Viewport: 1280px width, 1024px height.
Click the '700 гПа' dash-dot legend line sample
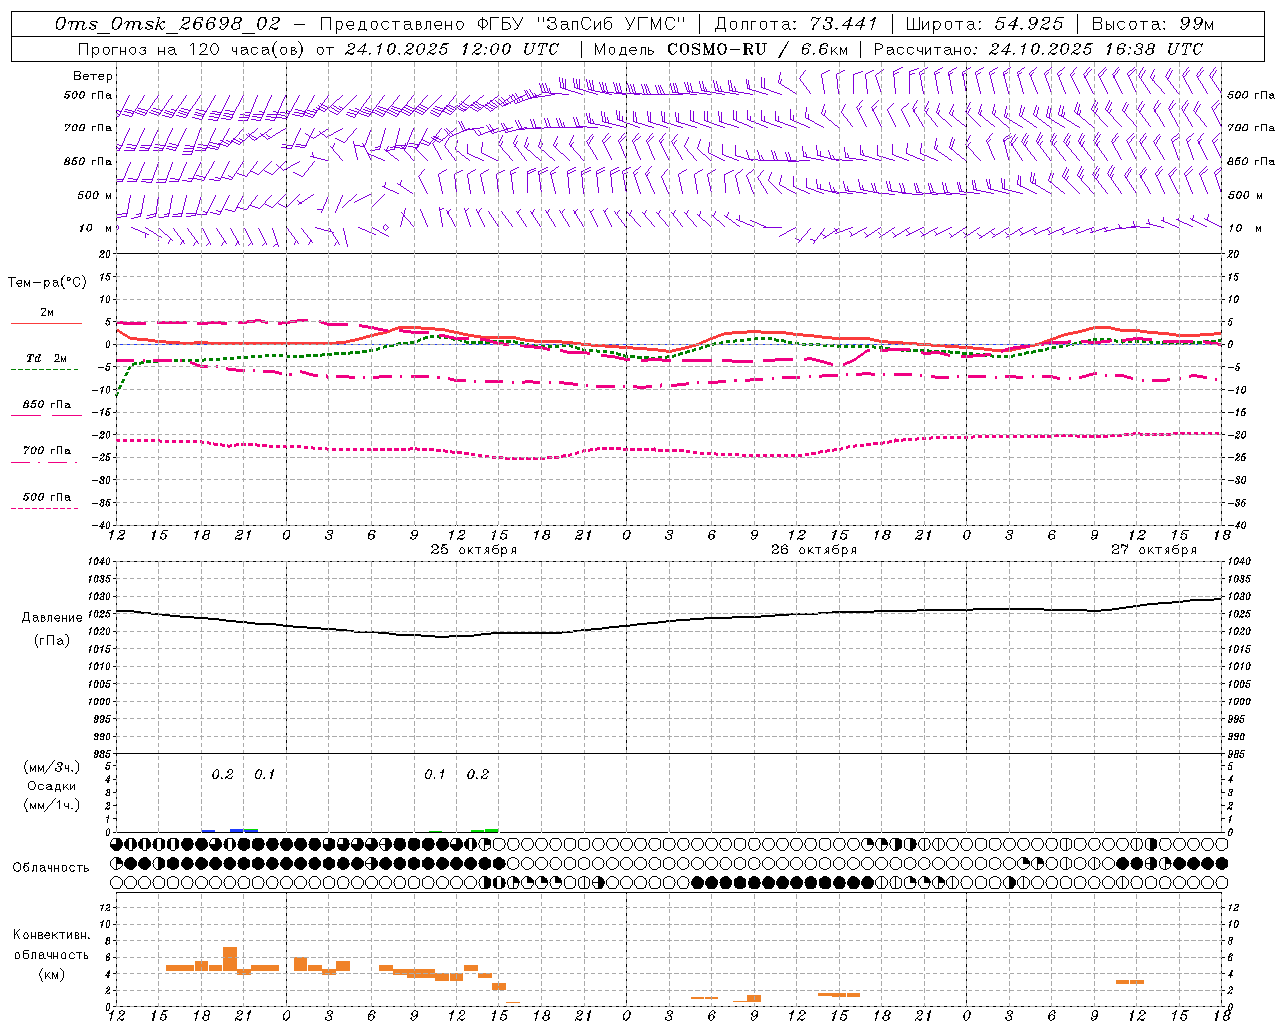tap(46, 462)
